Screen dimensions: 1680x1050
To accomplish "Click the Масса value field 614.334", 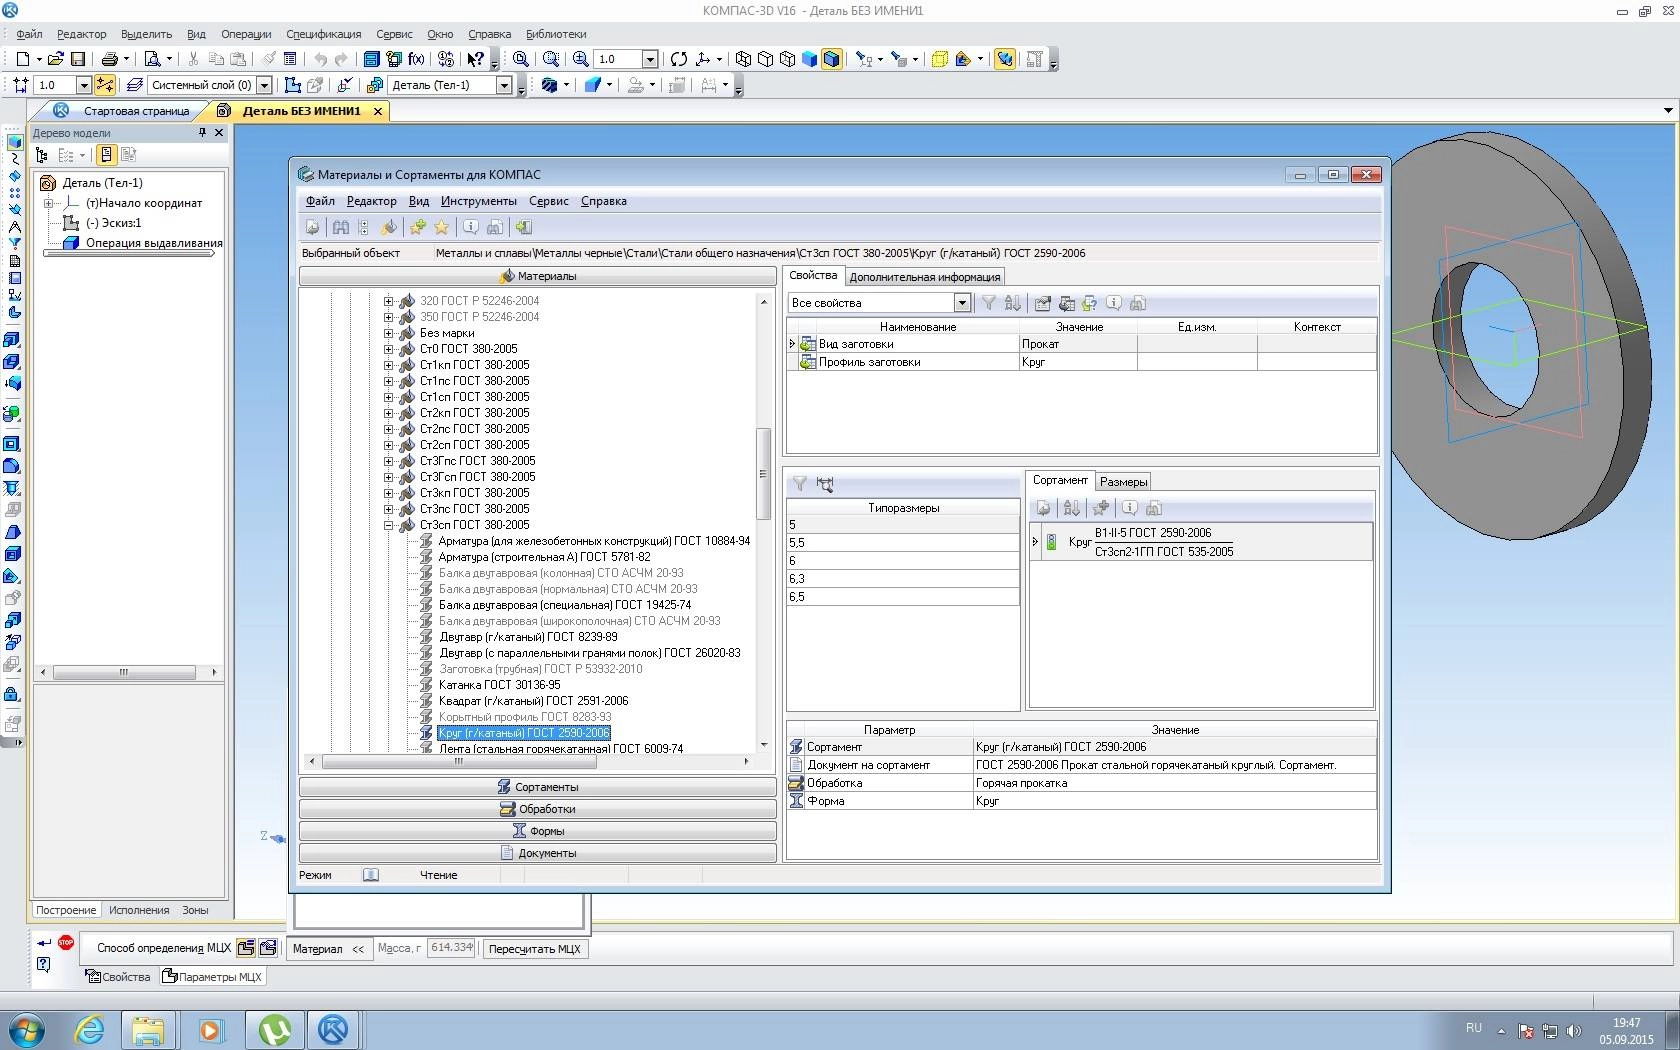I will pyautogui.click(x=451, y=948).
